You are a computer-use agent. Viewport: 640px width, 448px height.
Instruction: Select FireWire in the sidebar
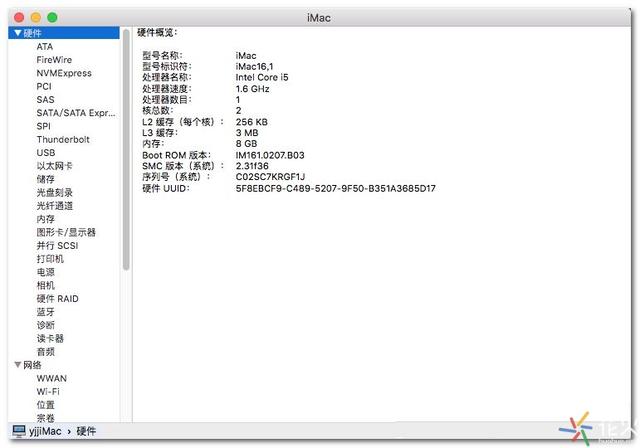pos(54,60)
